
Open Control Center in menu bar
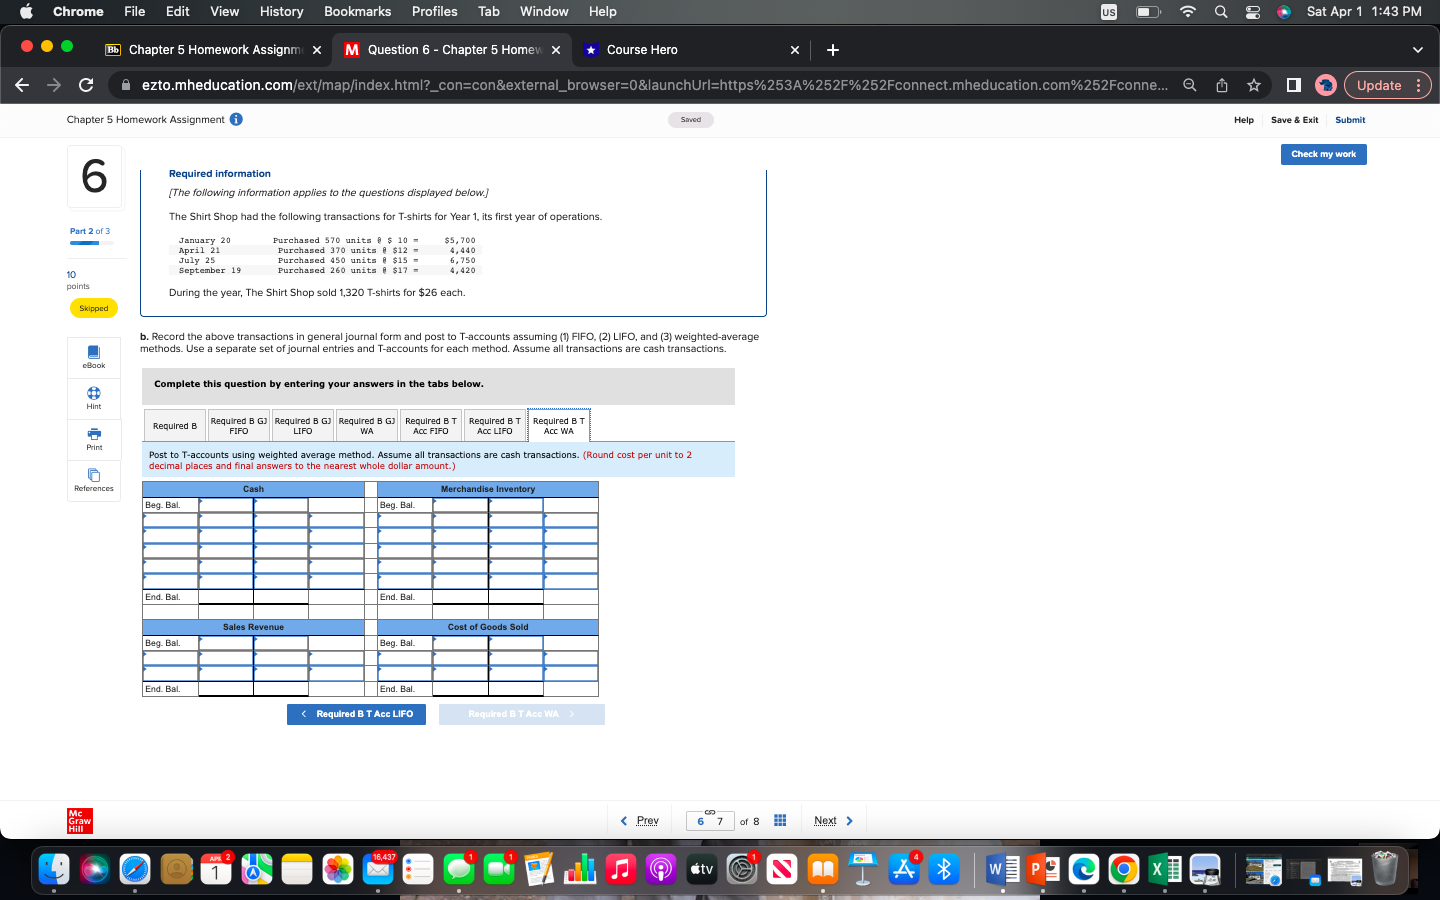(1252, 12)
